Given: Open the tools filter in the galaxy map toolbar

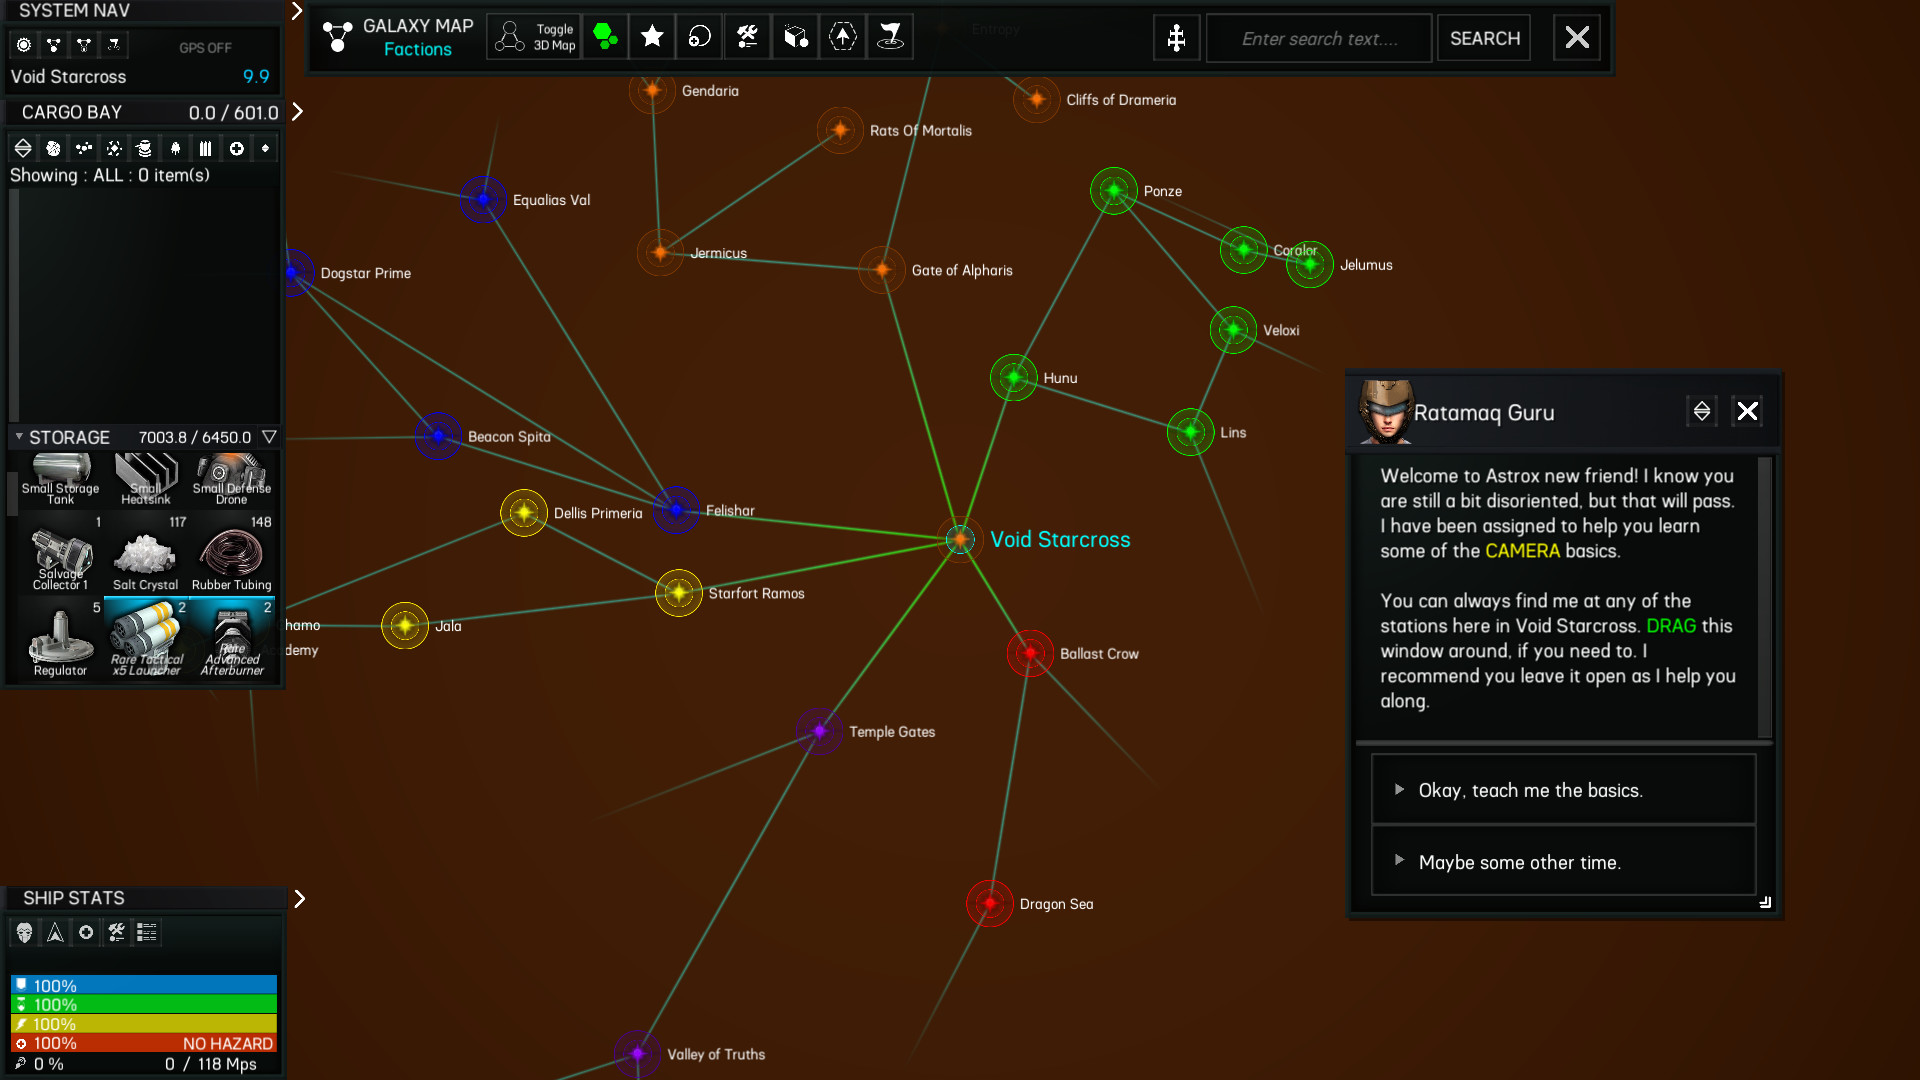Looking at the screenshot, I should pyautogui.click(x=747, y=37).
